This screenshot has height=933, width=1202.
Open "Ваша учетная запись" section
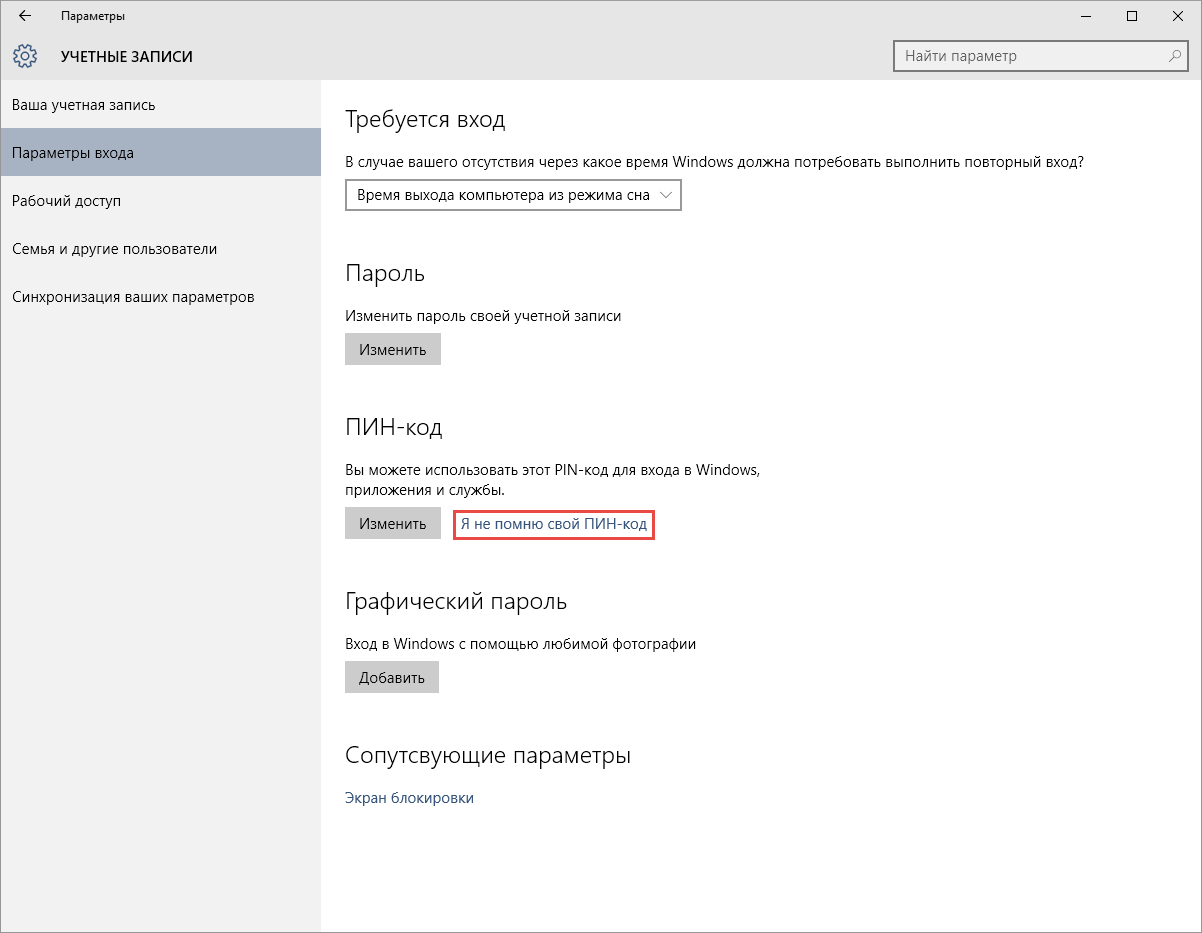coord(160,105)
